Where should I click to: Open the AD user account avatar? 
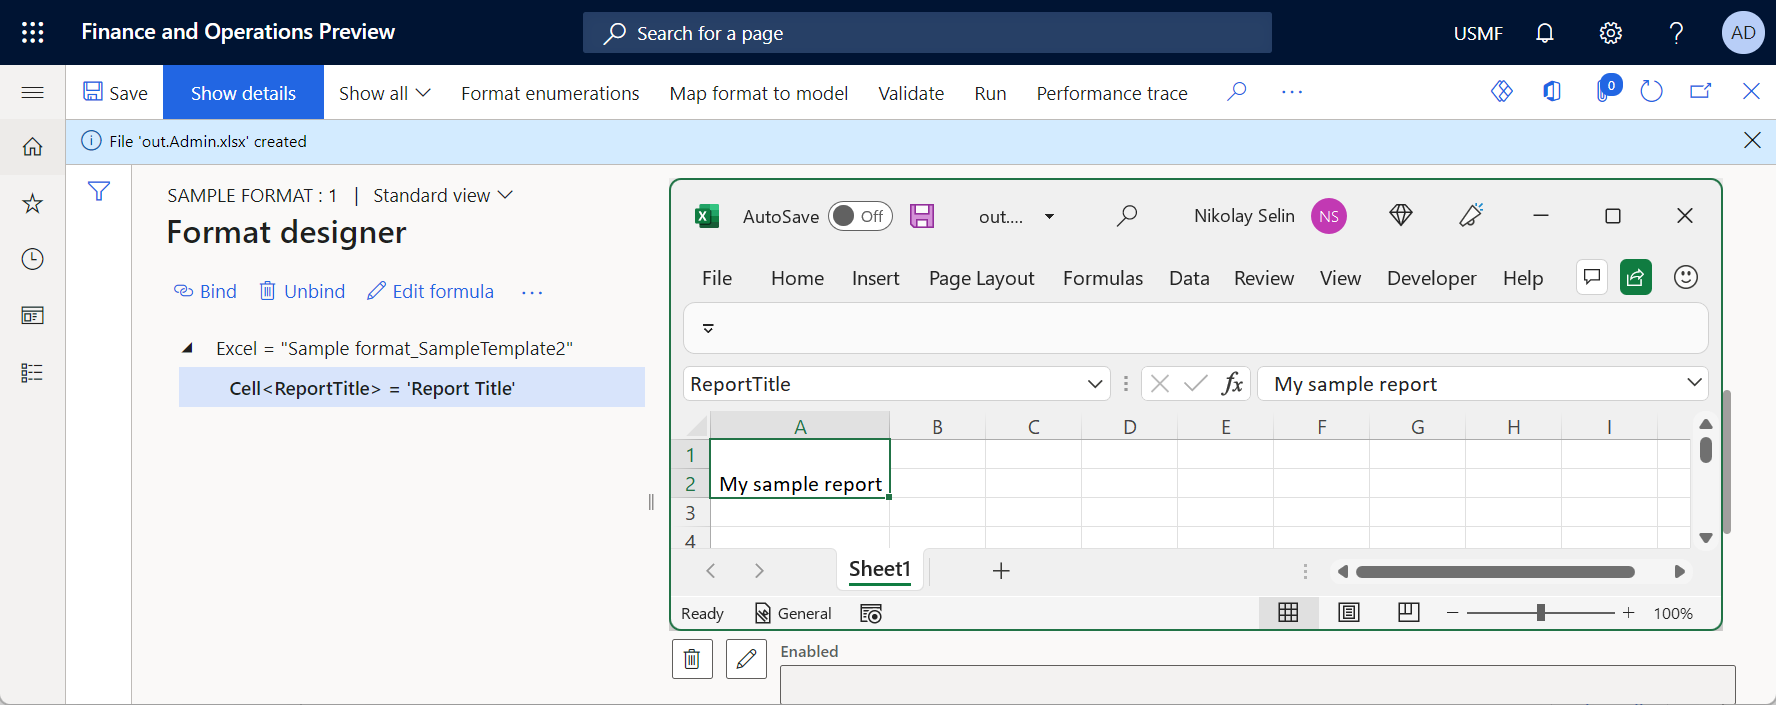(x=1742, y=33)
